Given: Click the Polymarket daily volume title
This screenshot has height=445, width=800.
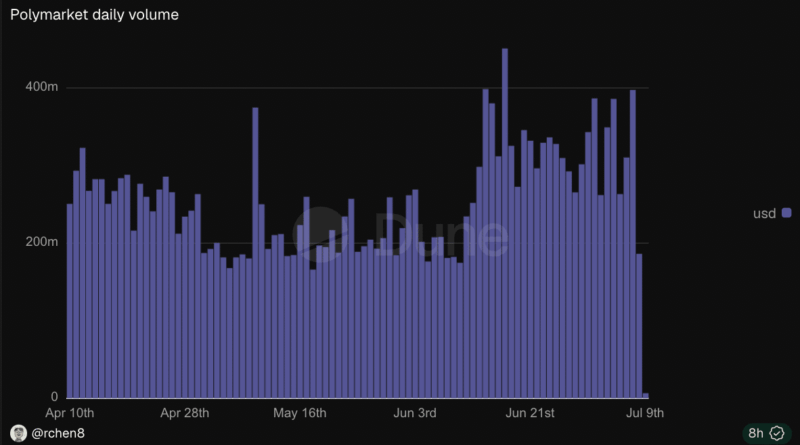Looking at the screenshot, I should (94, 15).
